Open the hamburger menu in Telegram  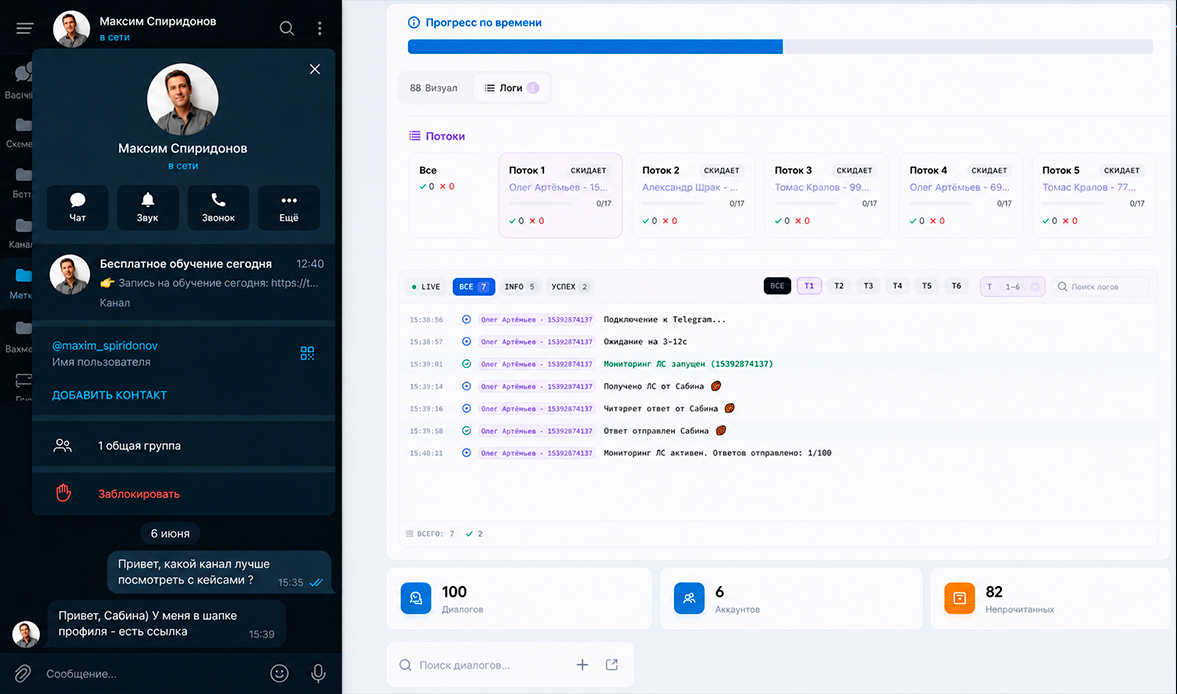point(25,29)
